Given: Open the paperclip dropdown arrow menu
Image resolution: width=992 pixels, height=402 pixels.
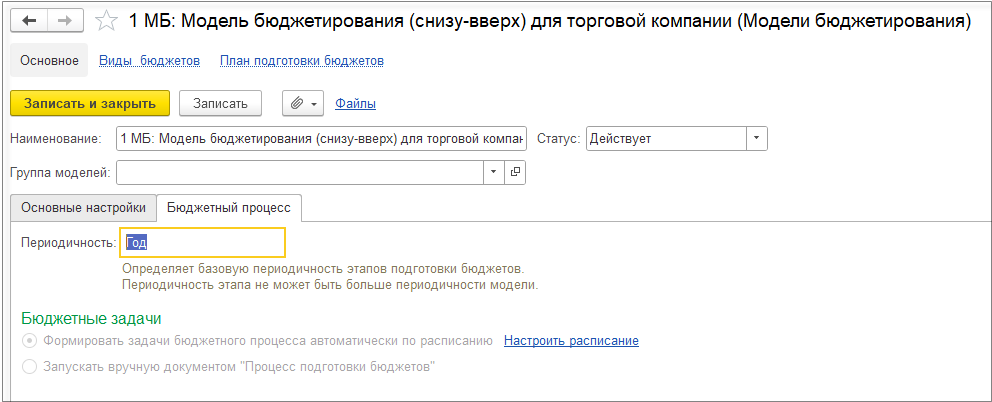Looking at the screenshot, I should pos(315,103).
